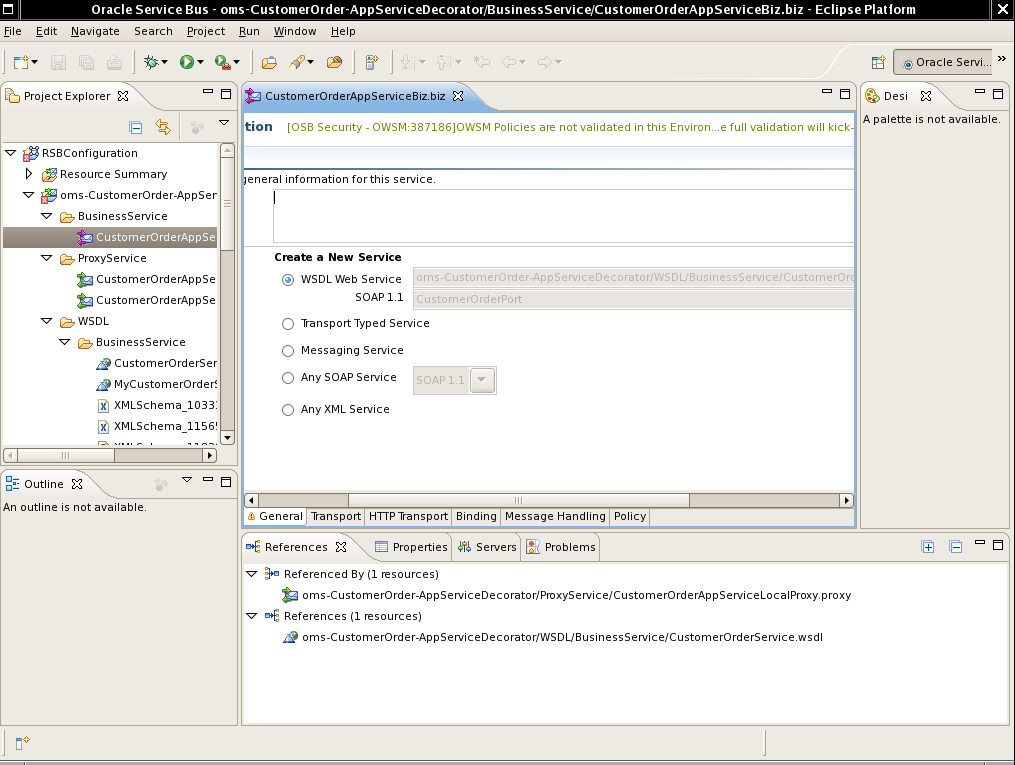Click Expand All icon in References view

928,547
